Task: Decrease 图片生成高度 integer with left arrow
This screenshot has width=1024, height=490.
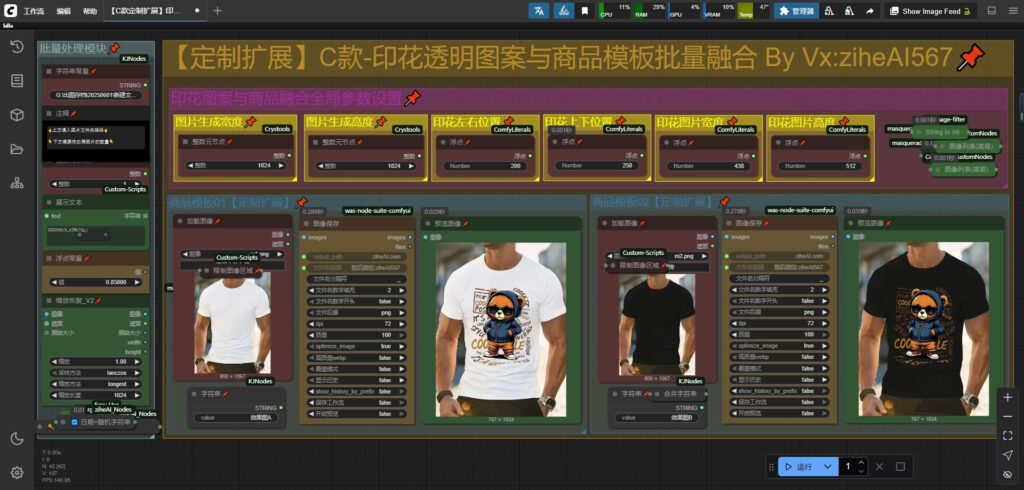Action: tap(321, 166)
